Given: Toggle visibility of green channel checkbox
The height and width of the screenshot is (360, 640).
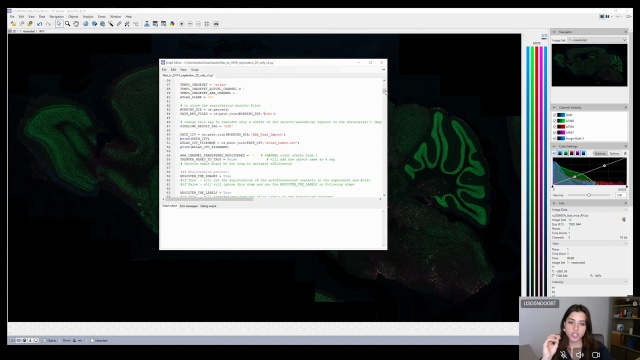Looking at the screenshot, I should click(555, 121).
